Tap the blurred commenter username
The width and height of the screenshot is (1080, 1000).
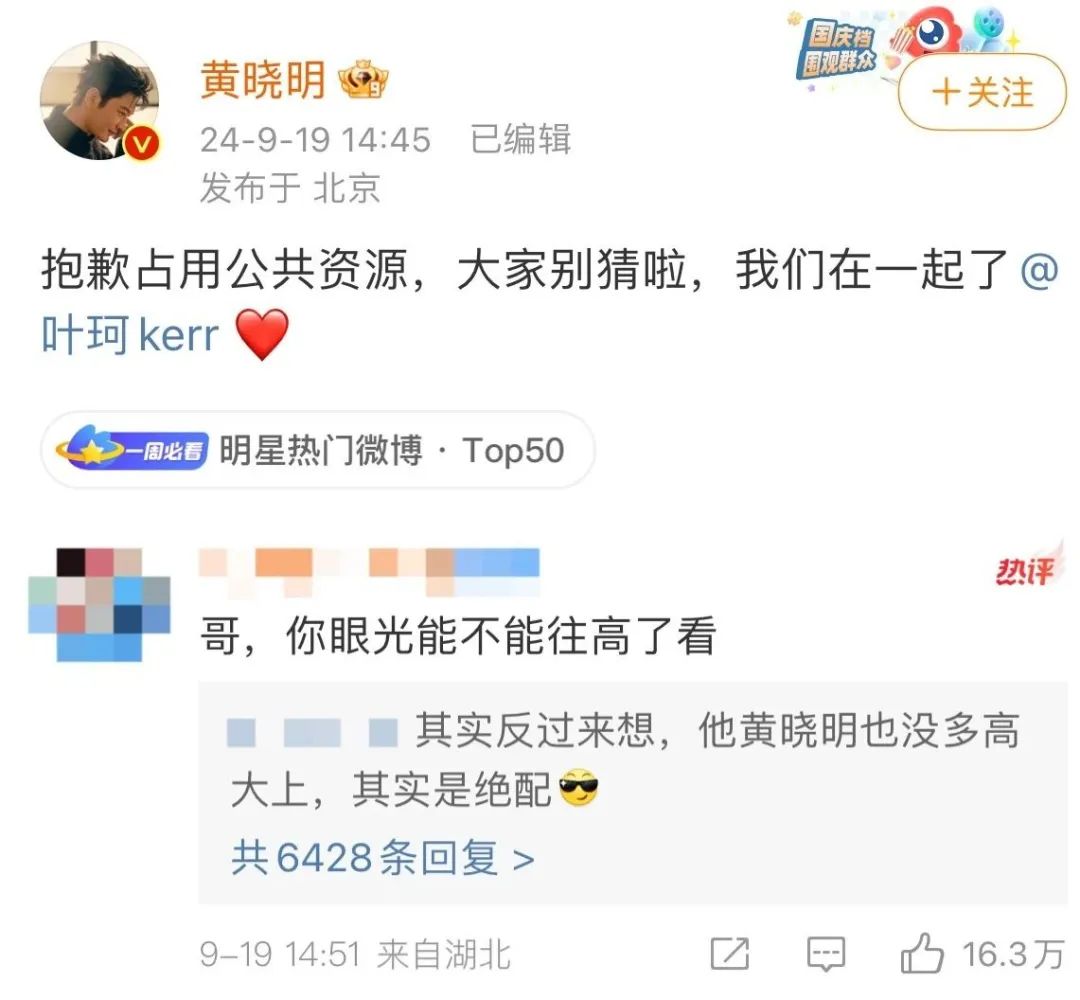369,572
